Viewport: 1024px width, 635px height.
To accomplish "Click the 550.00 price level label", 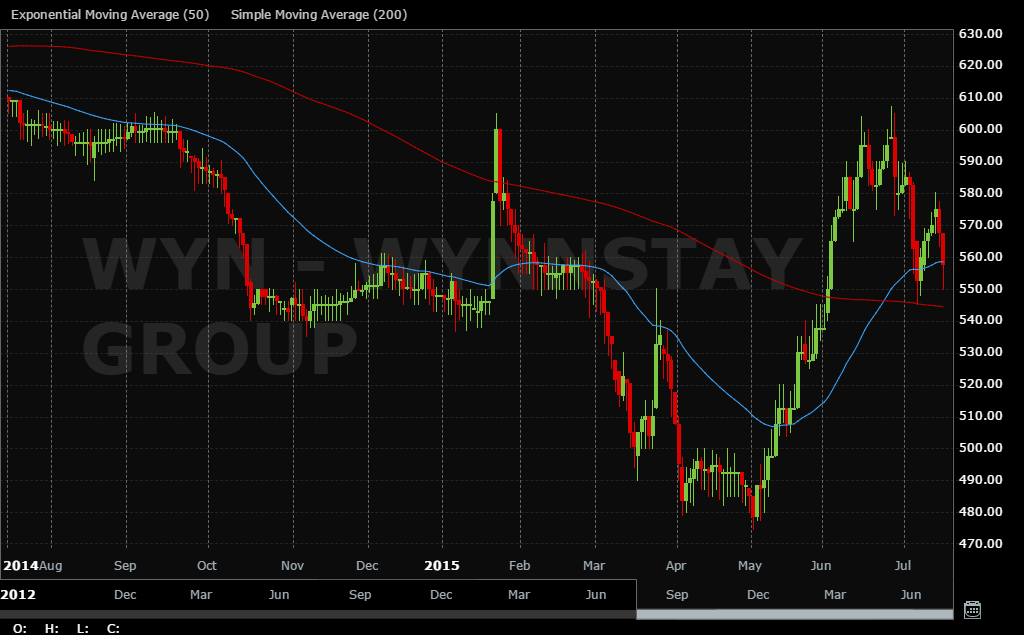I will point(980,288).
